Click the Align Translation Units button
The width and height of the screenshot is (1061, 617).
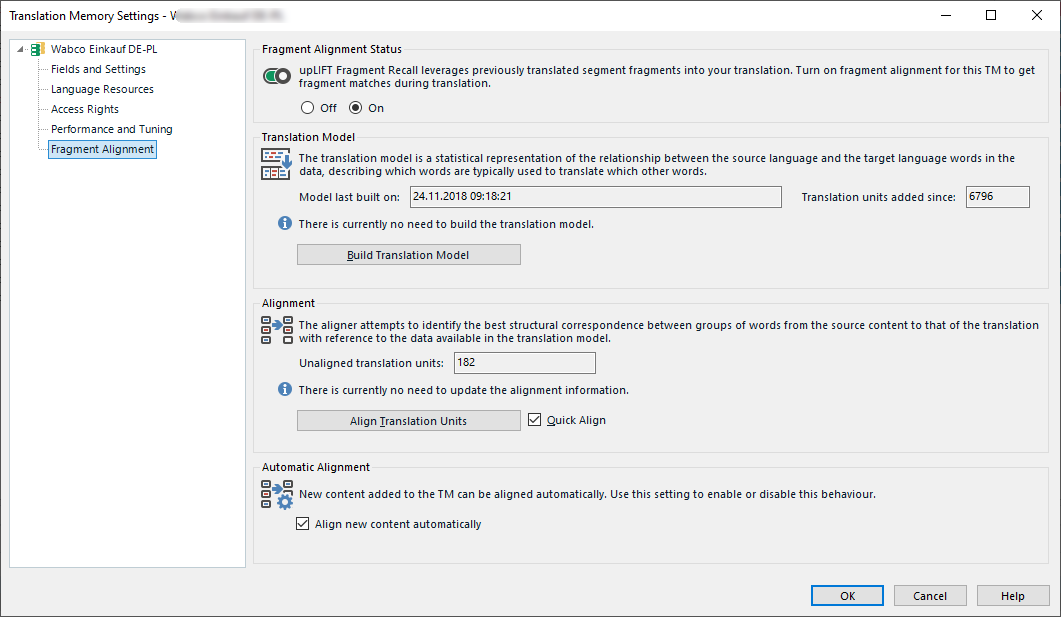(x=409, y=420)
